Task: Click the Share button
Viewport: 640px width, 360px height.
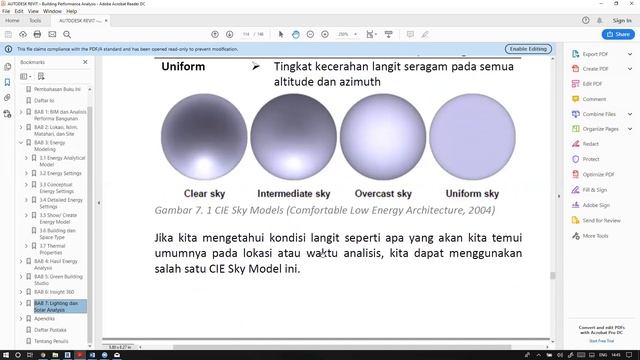Action: (618, 34)
